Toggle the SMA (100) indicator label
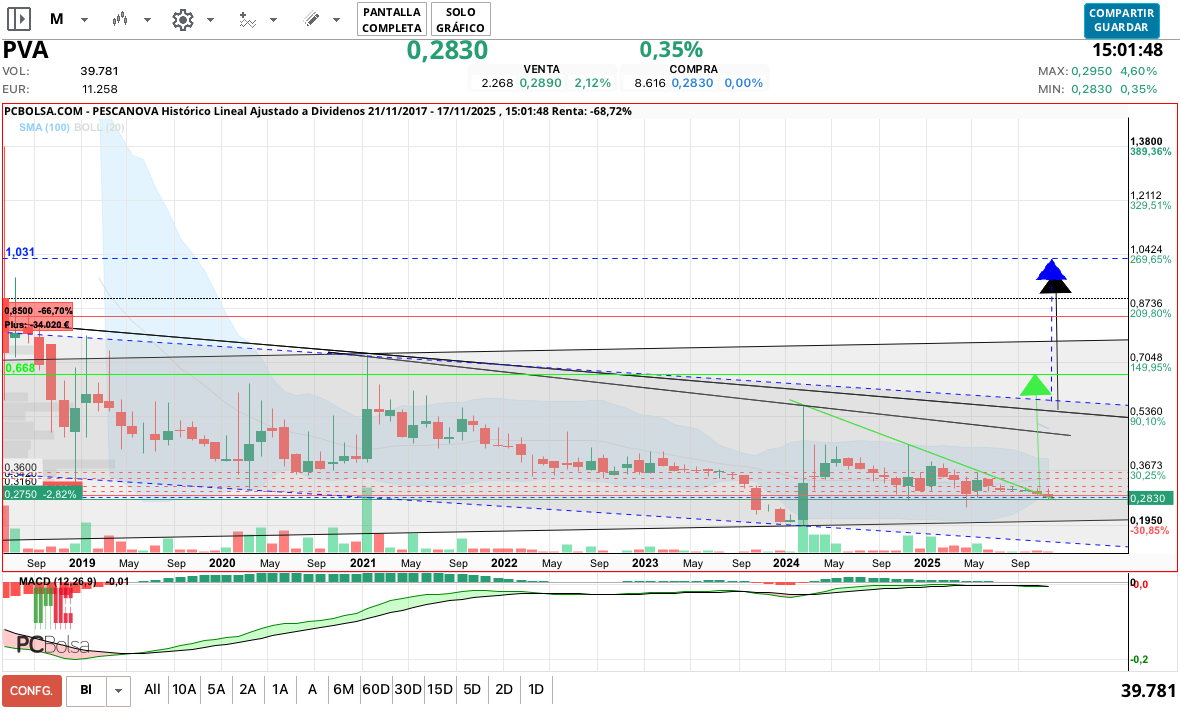The height and width of the screenshot is (713, 1180). (46, 128)
